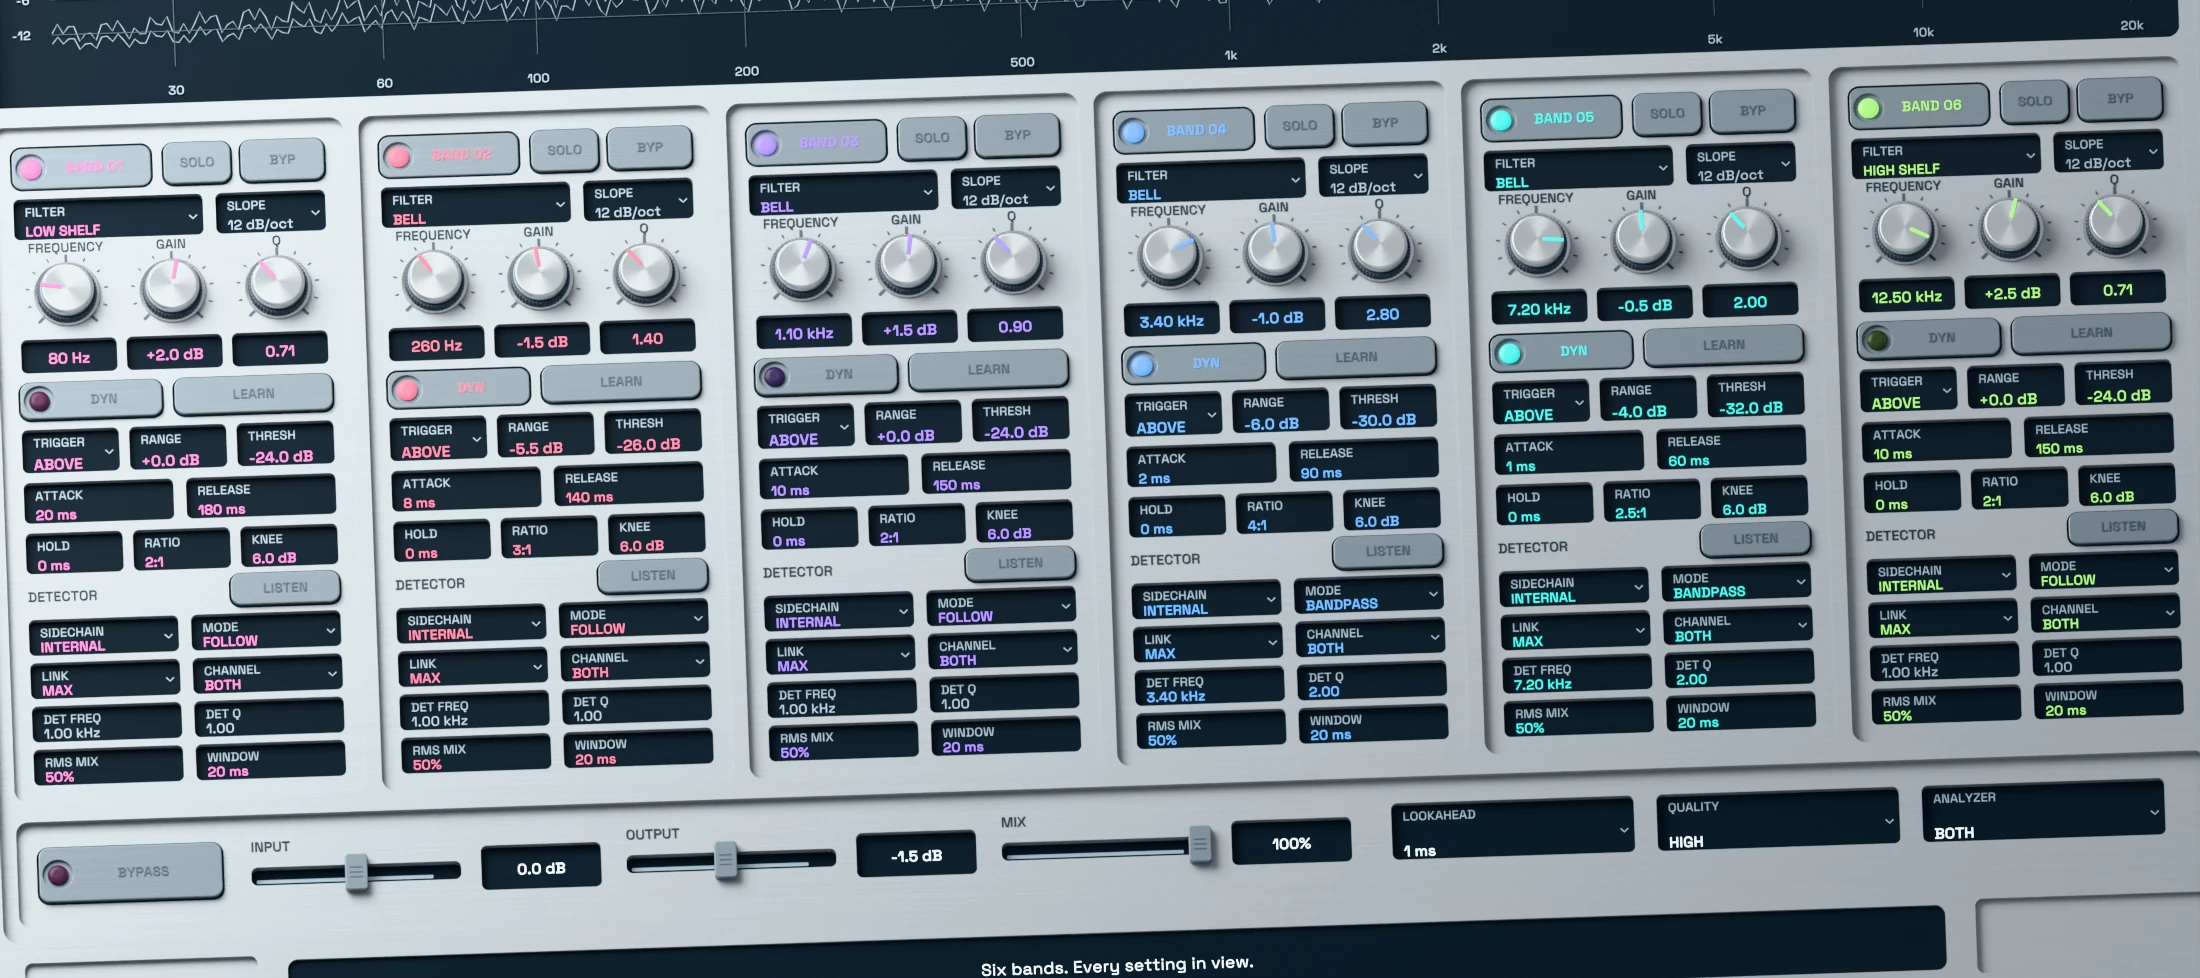
Task: Click the Band 06 gain knob
Action: point(2011,226)
